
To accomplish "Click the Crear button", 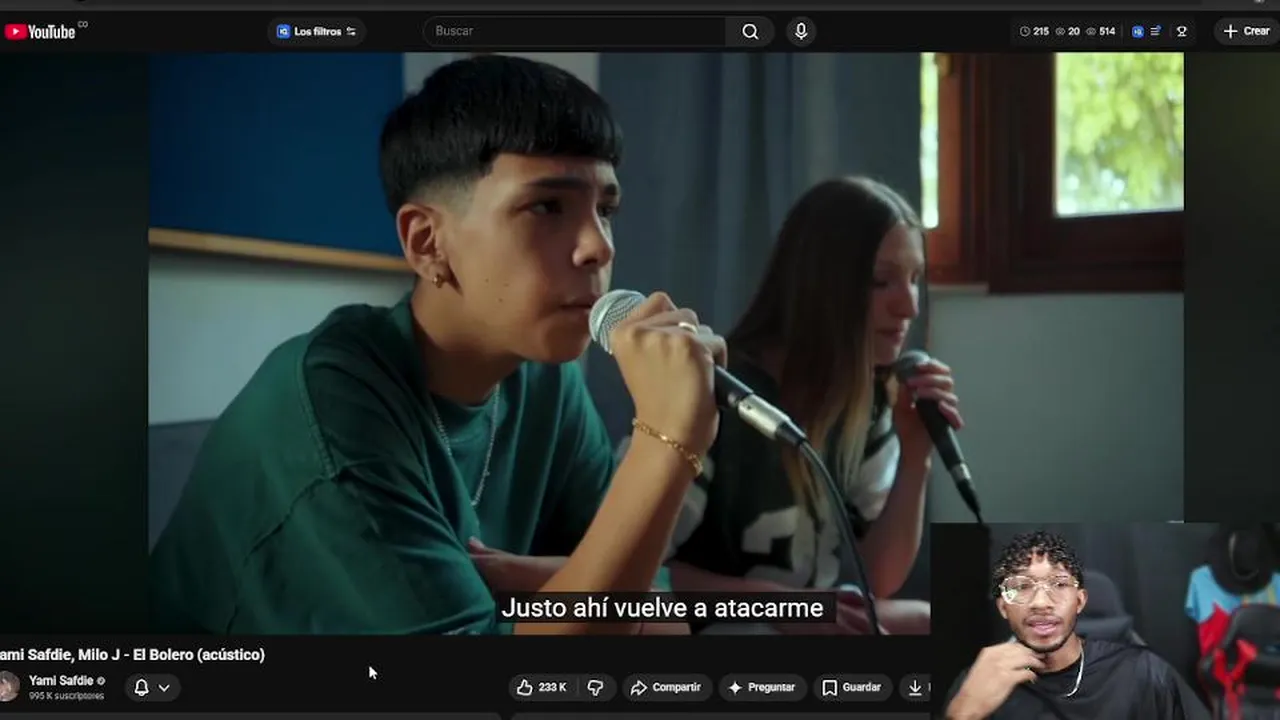I will (1246, 31).
